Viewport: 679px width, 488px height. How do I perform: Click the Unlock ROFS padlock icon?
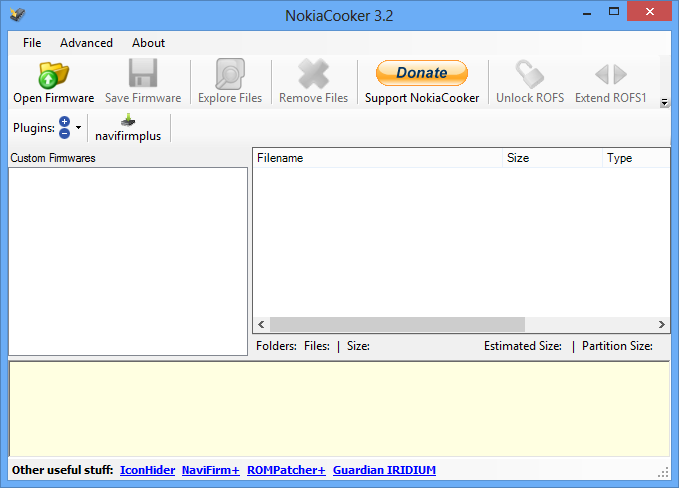click(530, 74)
